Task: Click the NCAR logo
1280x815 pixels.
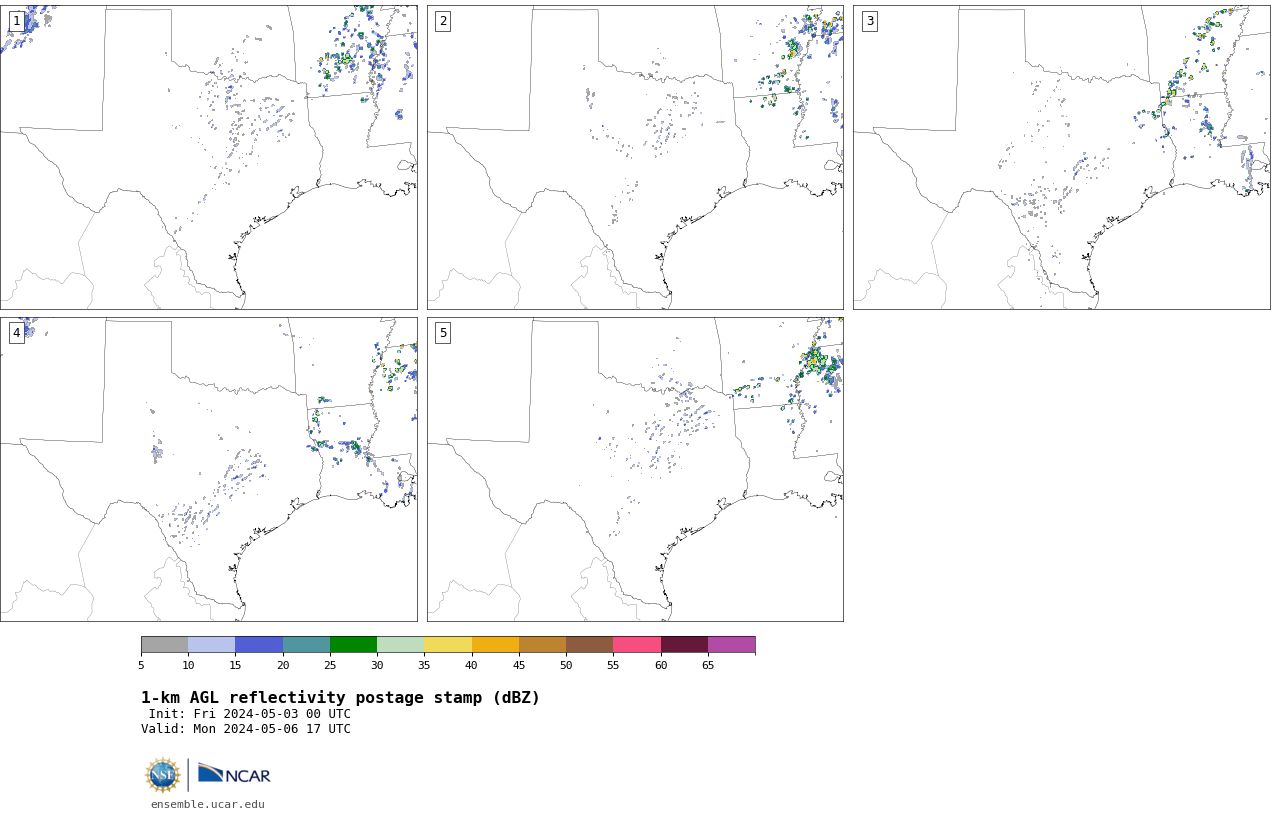Action: tap(234, 774)
